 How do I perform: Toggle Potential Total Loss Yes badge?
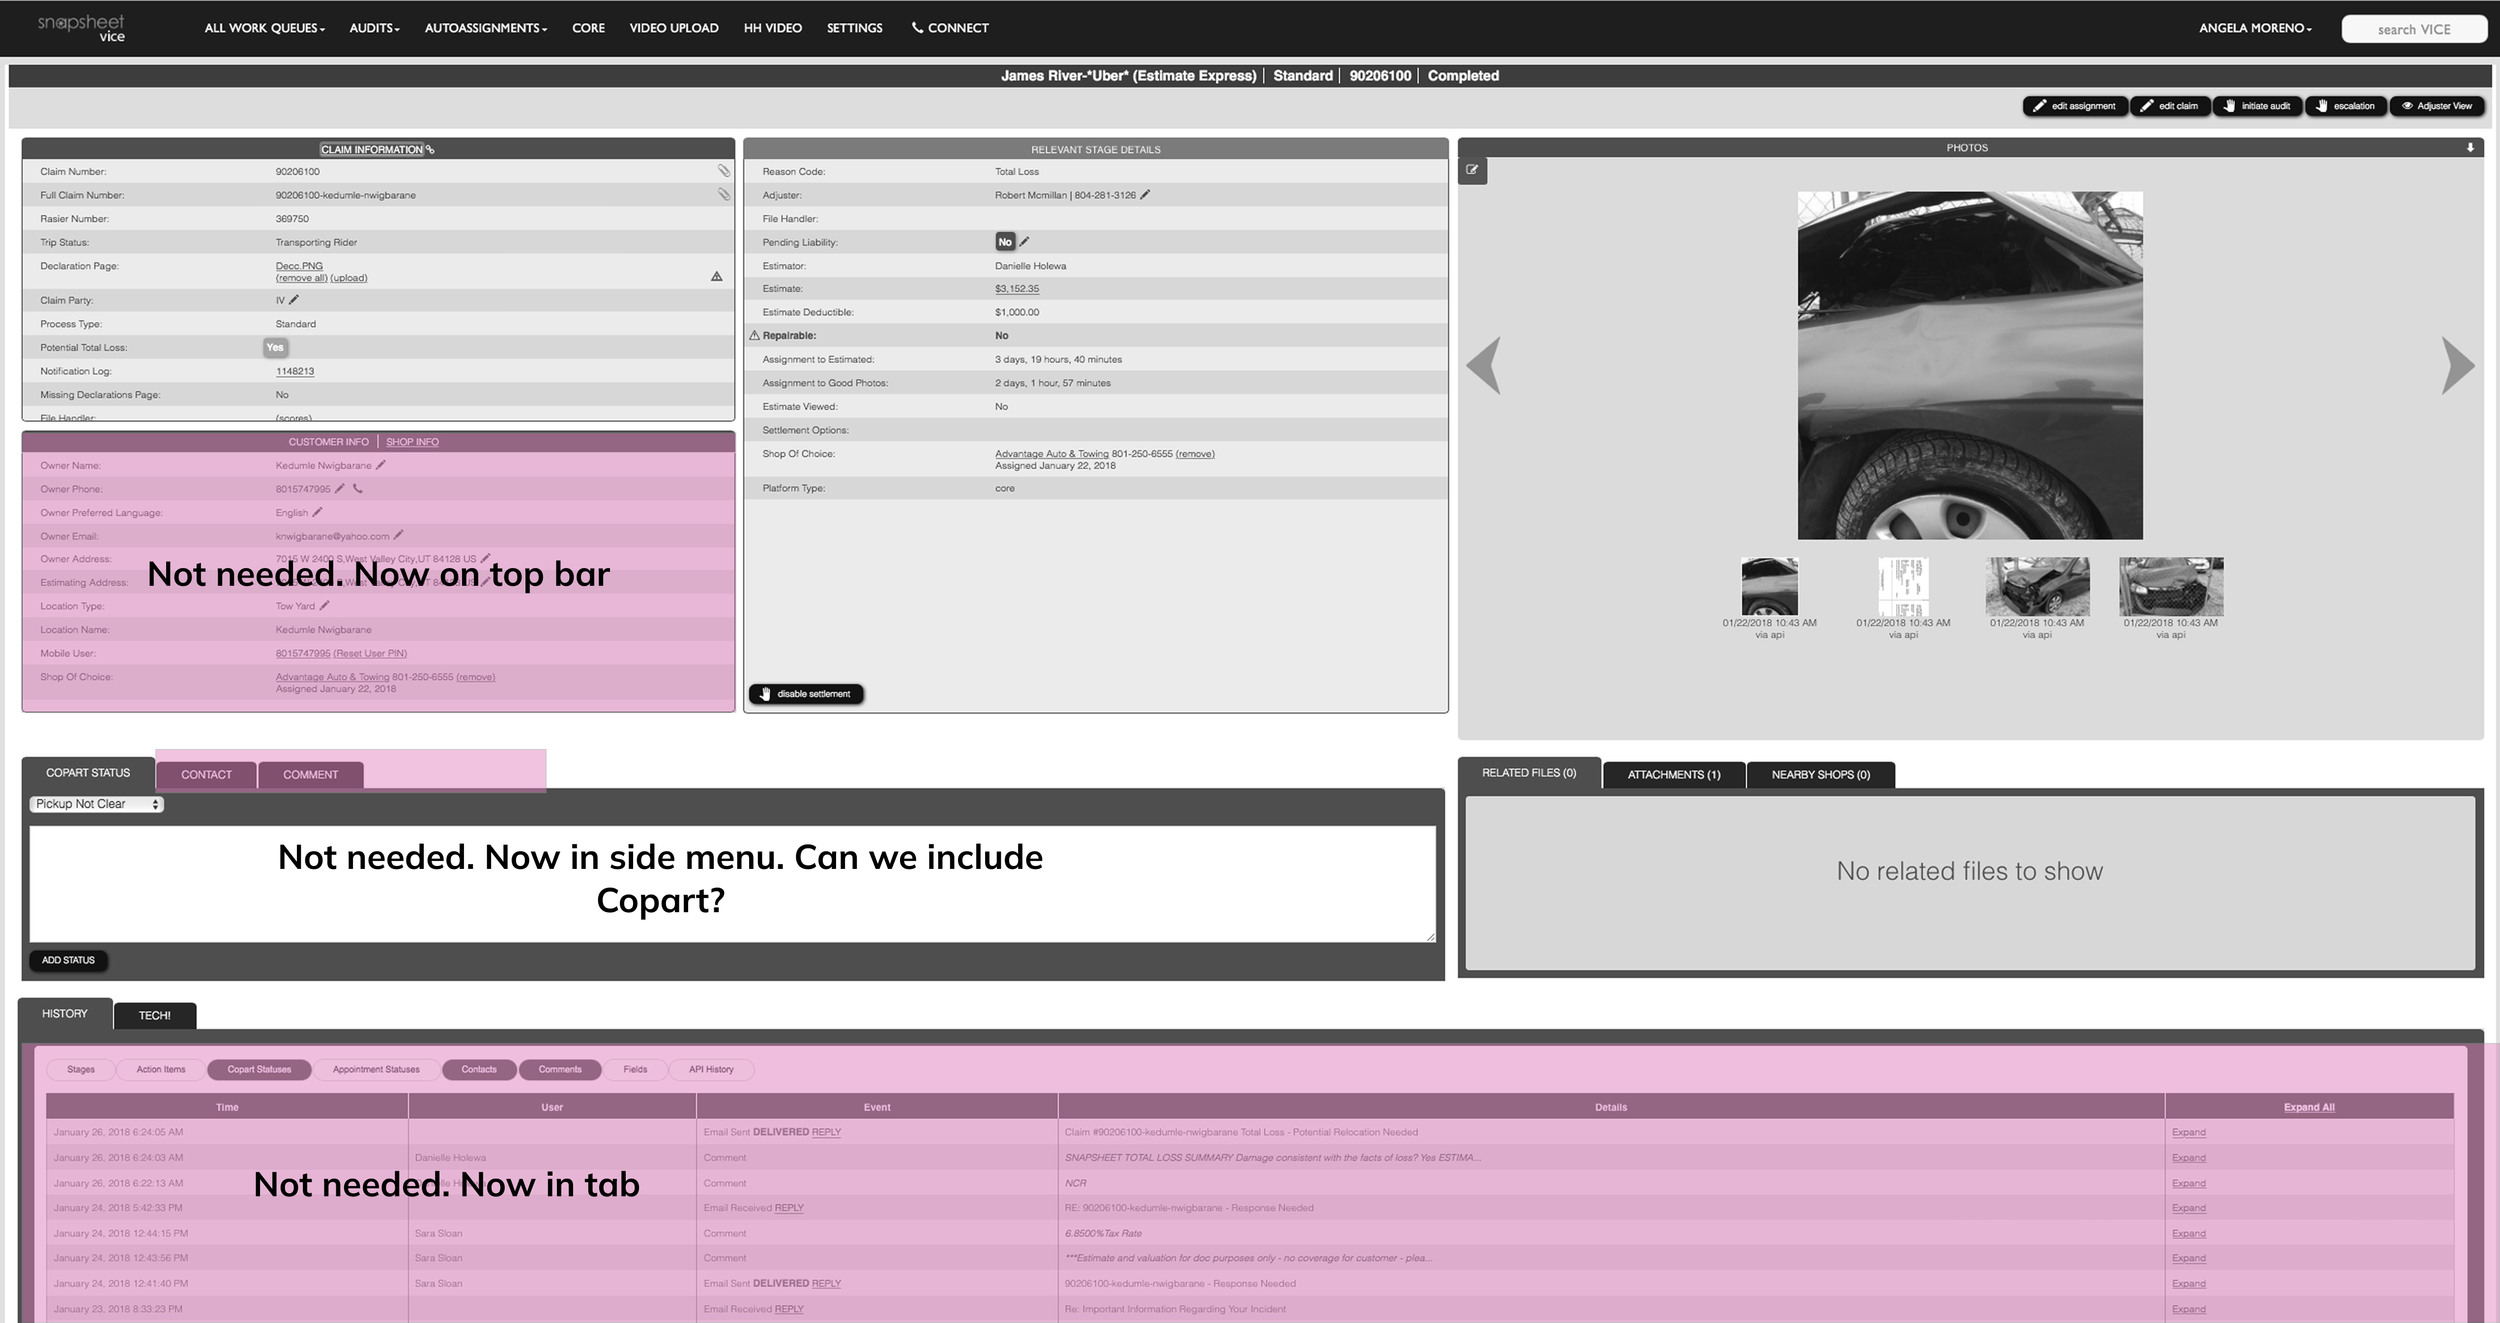[x=275, y=347]
